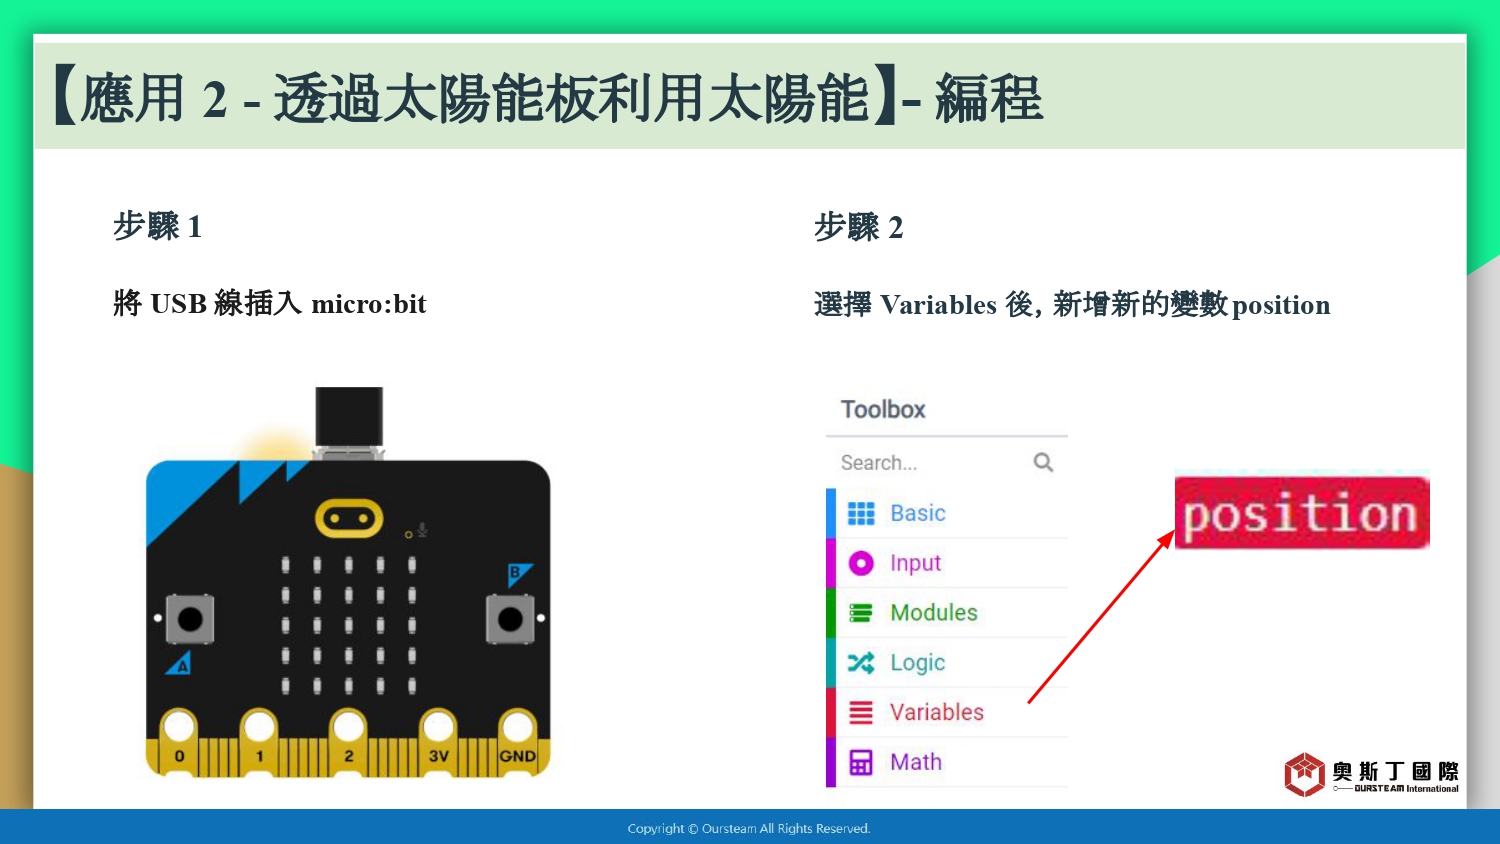Click the Basic grid icon in Toolbox
Viewport: 1500px width, 844px height.
pyautogui.click(x=861, y=513)
